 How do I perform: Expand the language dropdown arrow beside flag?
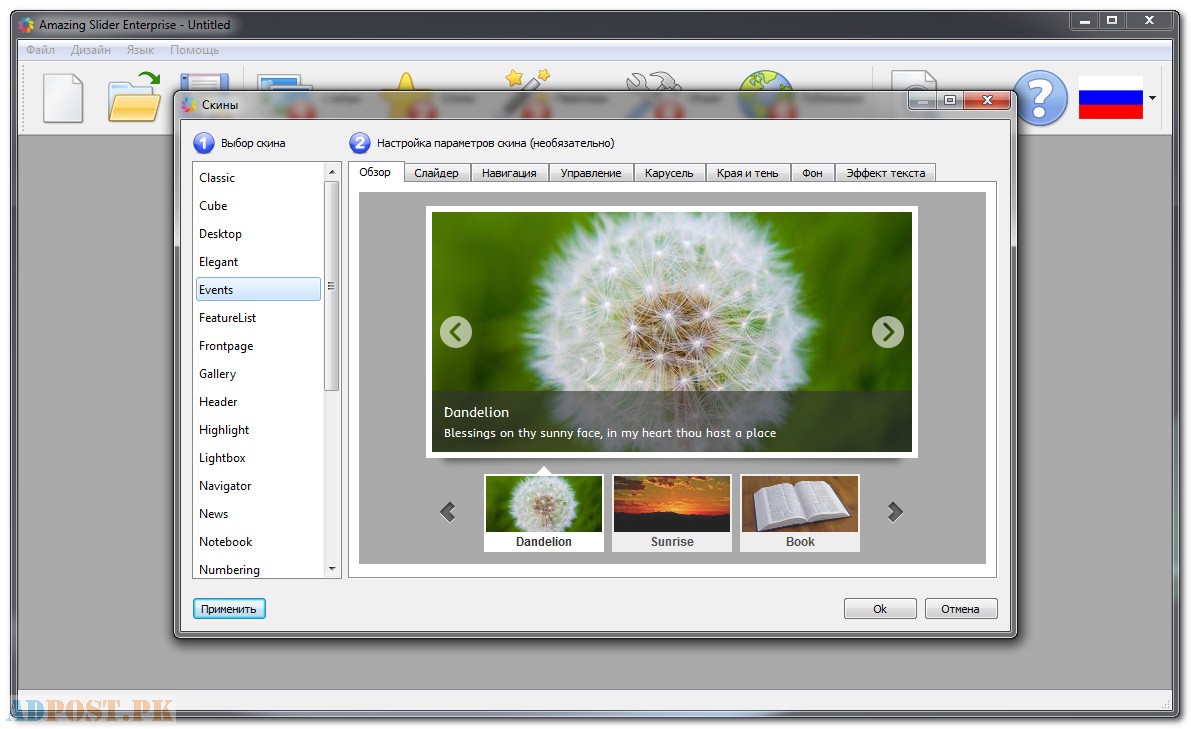point(1152,98)
